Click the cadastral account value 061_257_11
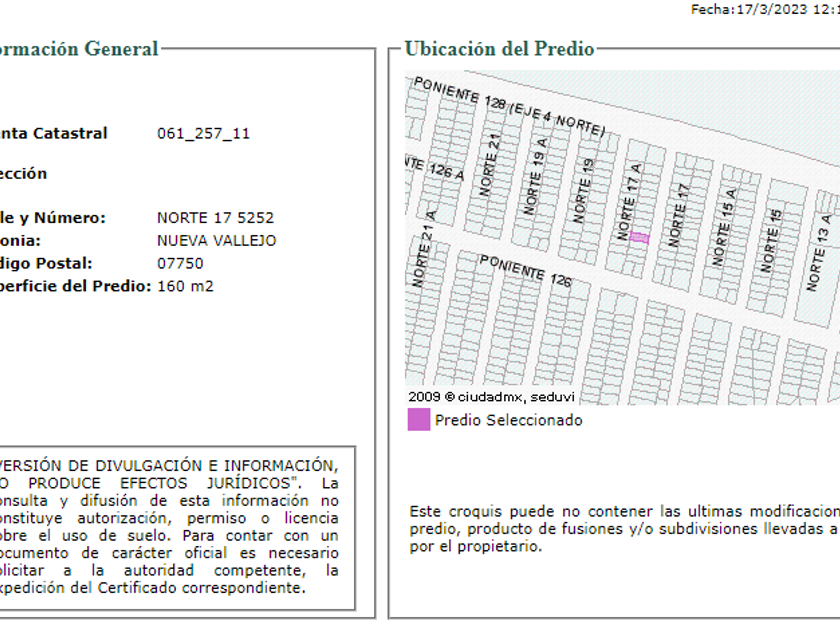The width and height of the screenshot is (840, 630). click(204, 133)
